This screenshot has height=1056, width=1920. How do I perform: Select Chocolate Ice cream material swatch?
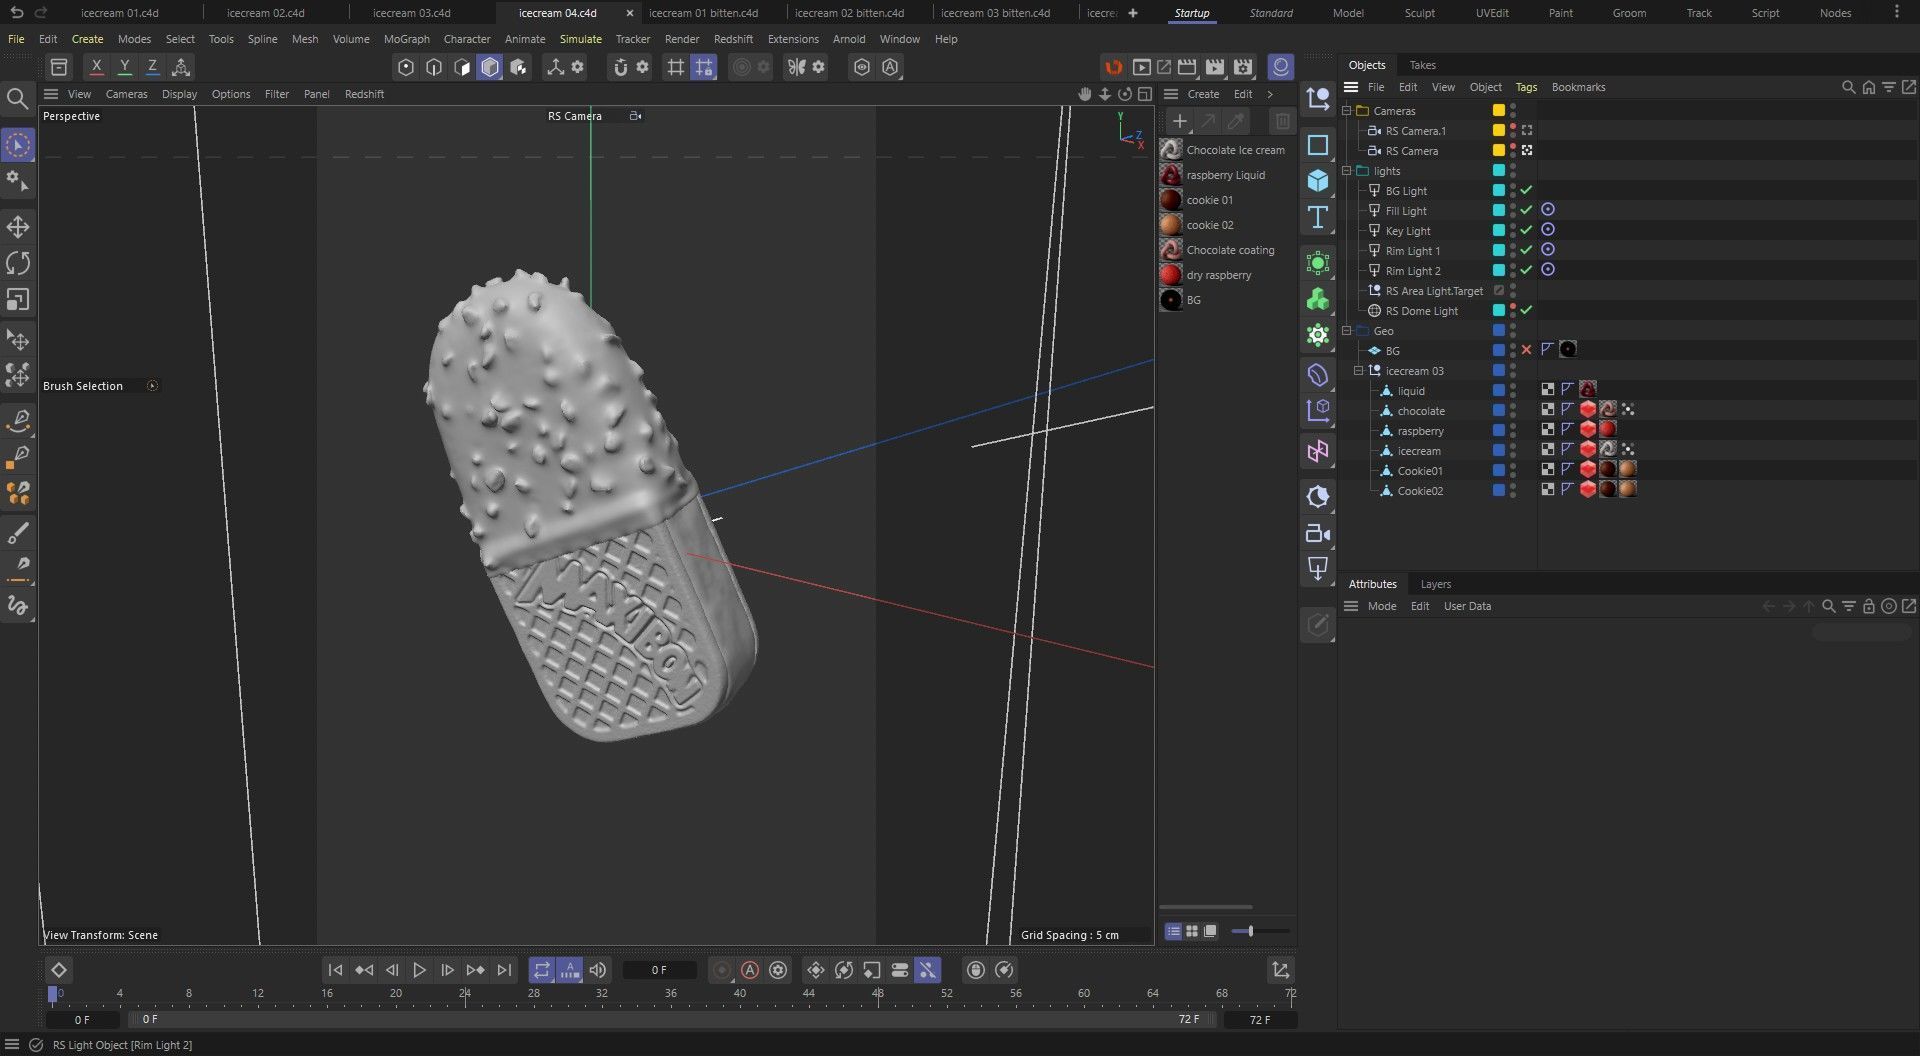1171,150
